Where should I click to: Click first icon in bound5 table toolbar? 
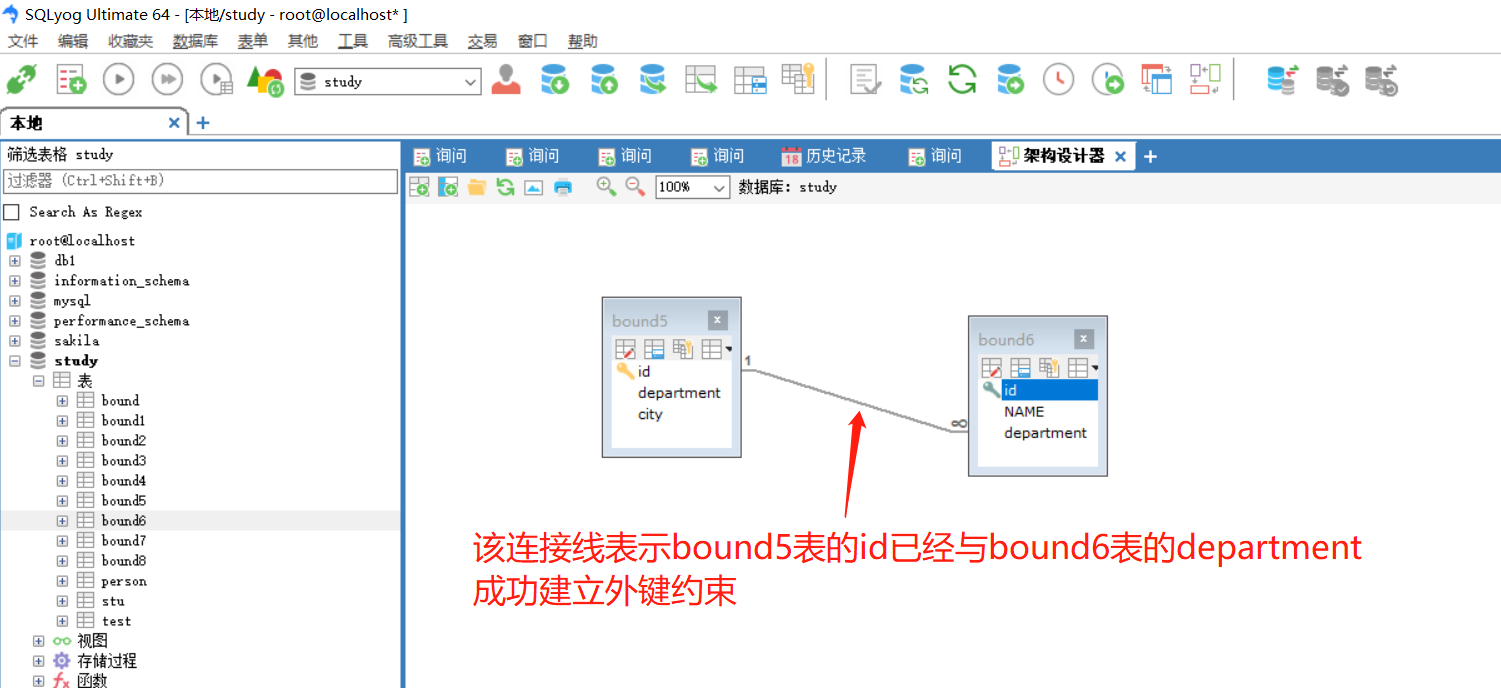click(625, 349)
